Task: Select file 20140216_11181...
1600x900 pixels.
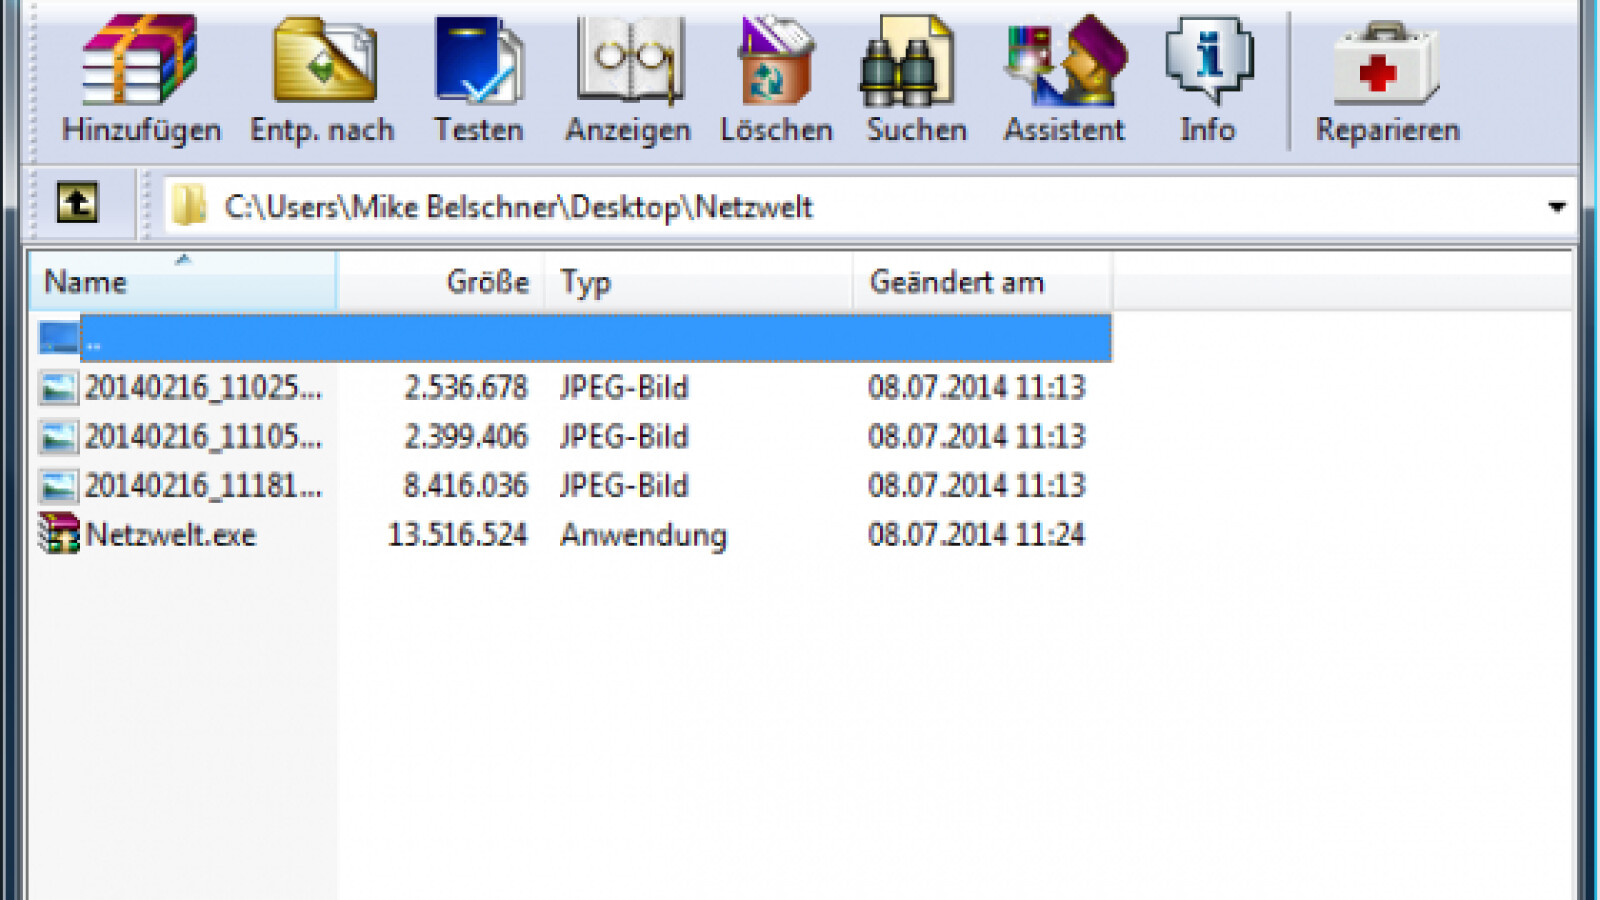Action: pyautogui.click(x=203, y=486)
